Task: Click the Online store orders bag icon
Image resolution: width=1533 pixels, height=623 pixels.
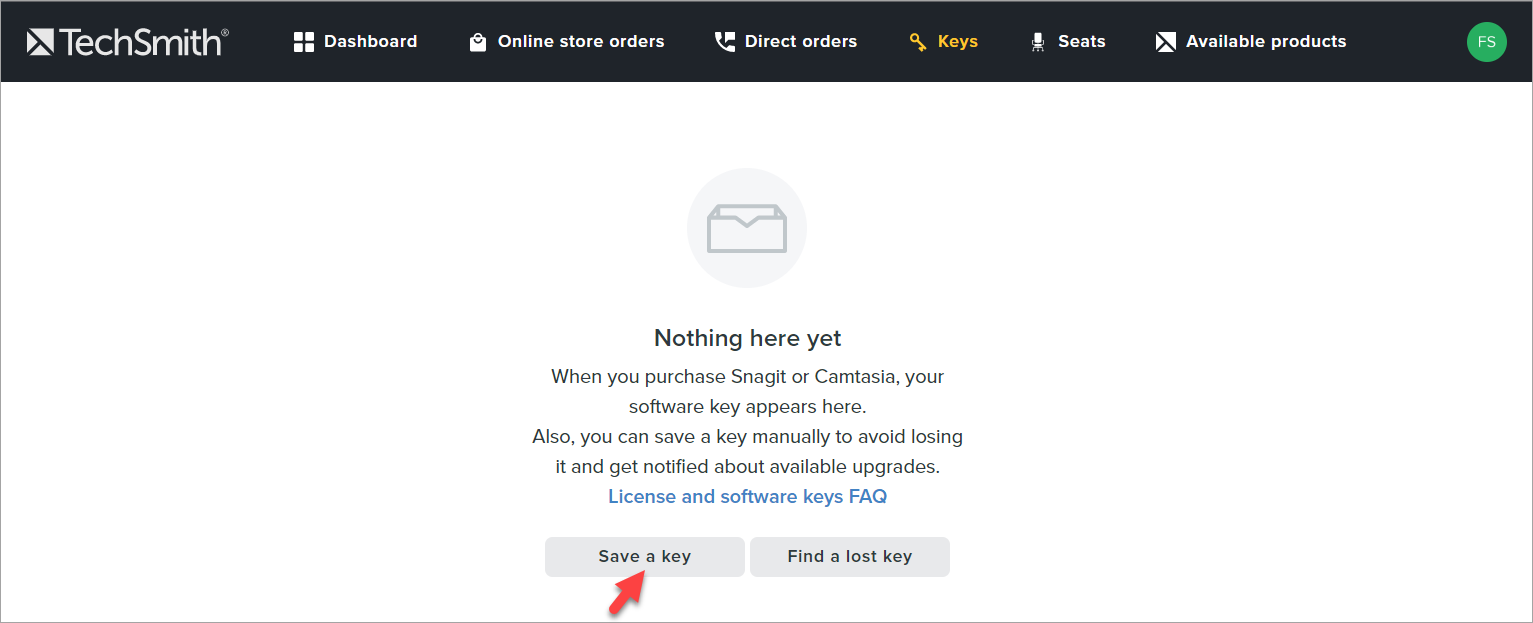Action: (478, 41)
